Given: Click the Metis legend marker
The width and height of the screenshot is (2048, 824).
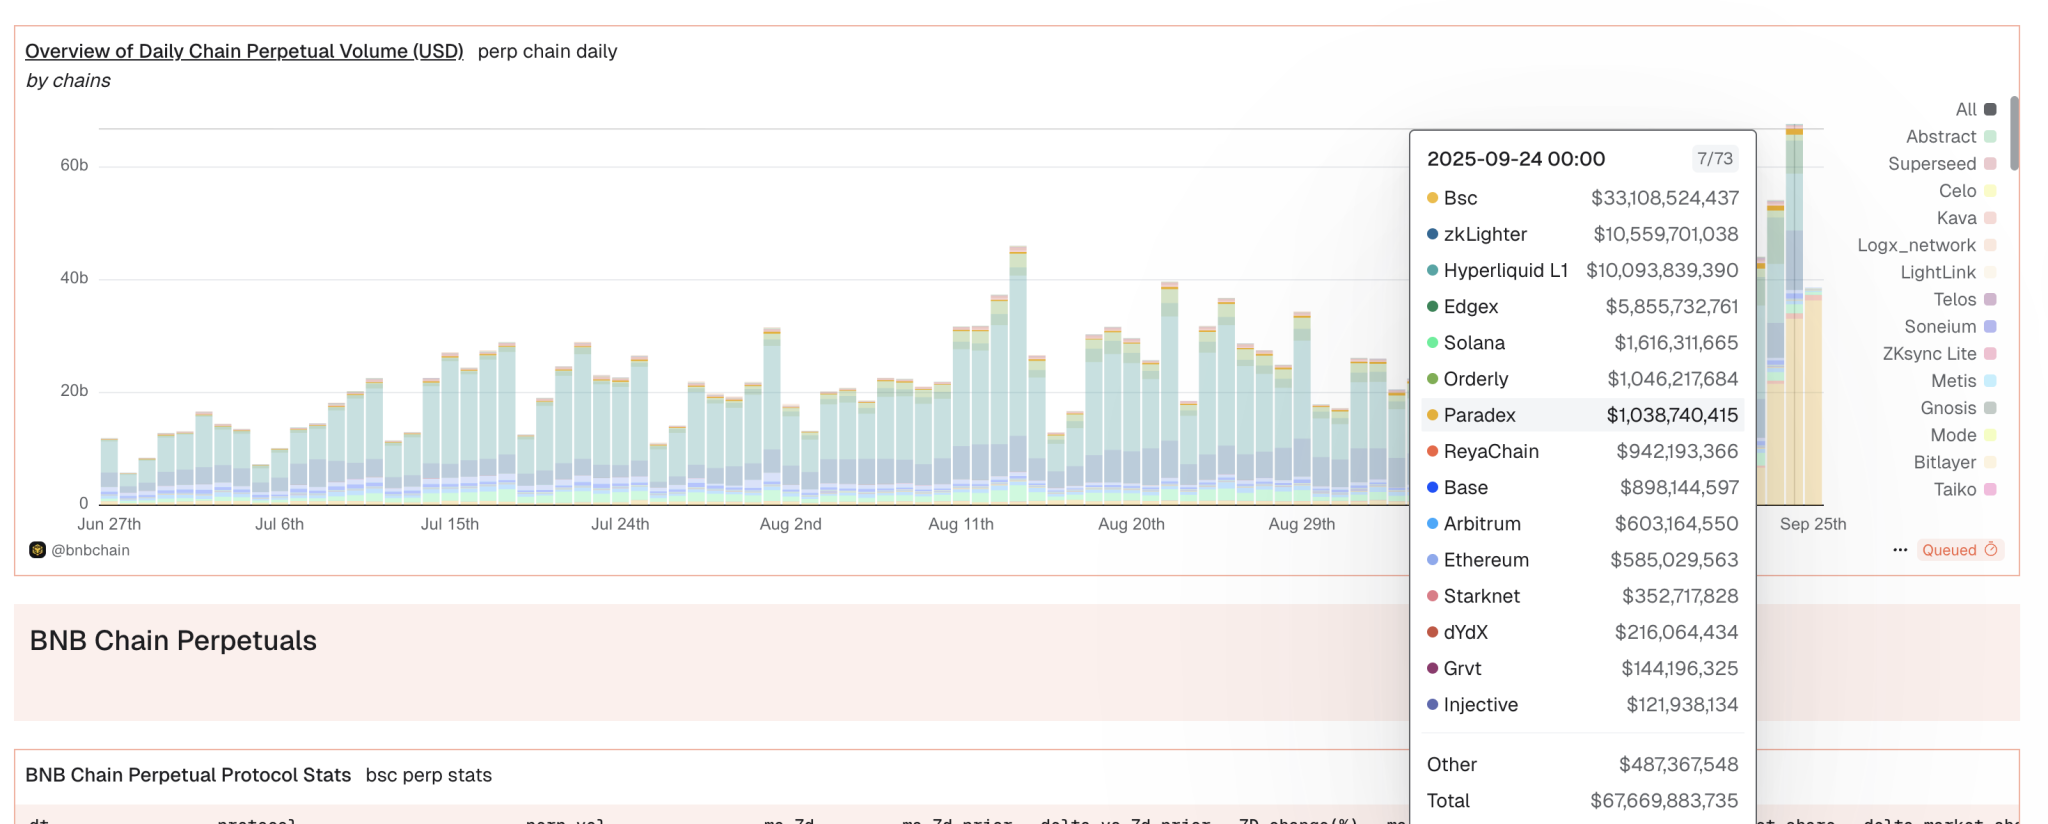Looking at the screenshot, I should coord(1990,381).
